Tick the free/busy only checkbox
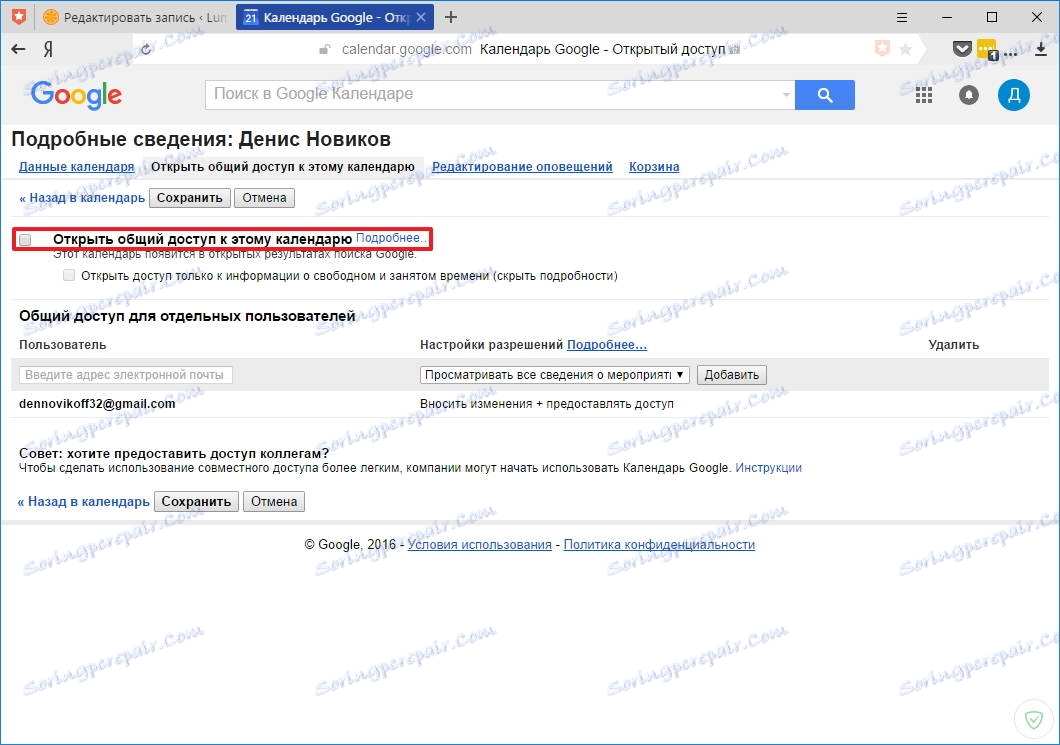Image resolution: width=1060 pixels, height=745 pixels. pos(69,275)
